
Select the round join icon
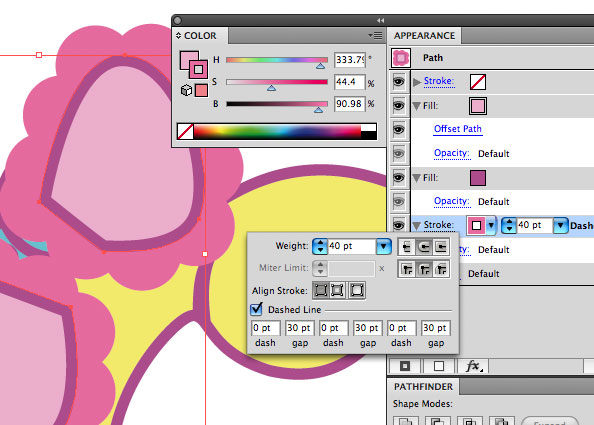click(424, 269)
